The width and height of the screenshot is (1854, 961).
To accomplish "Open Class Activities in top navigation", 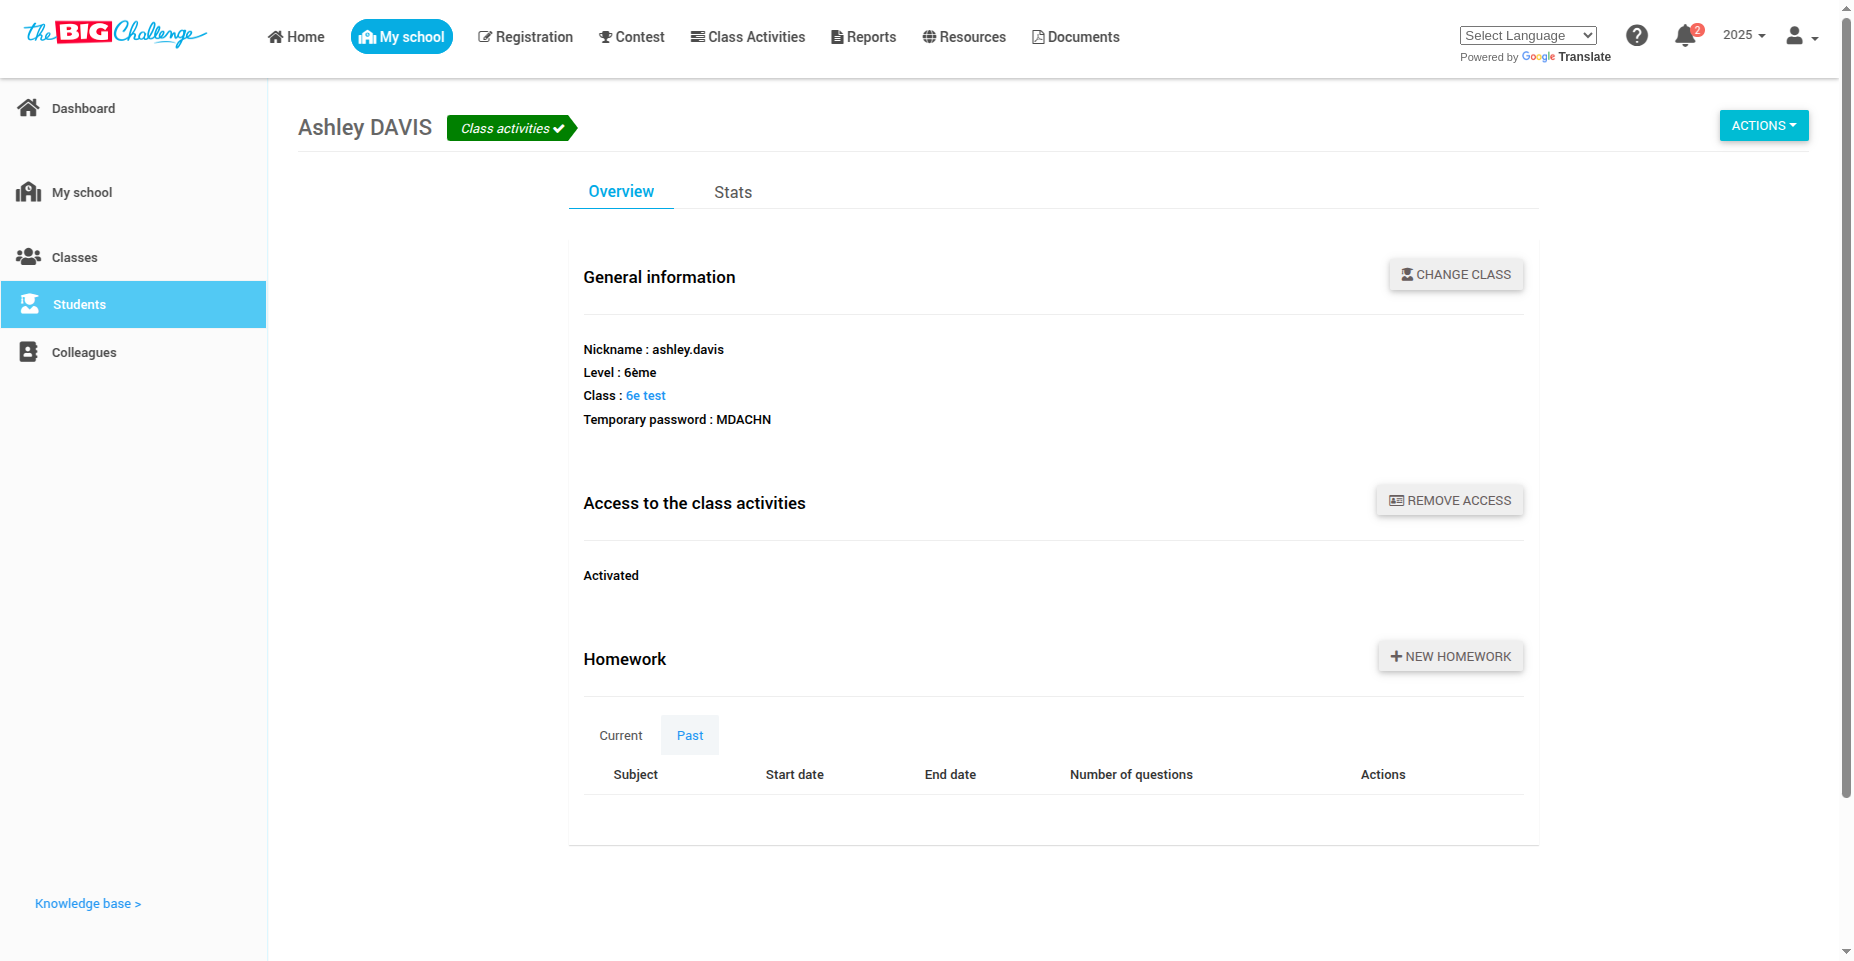I will point(748,37).
